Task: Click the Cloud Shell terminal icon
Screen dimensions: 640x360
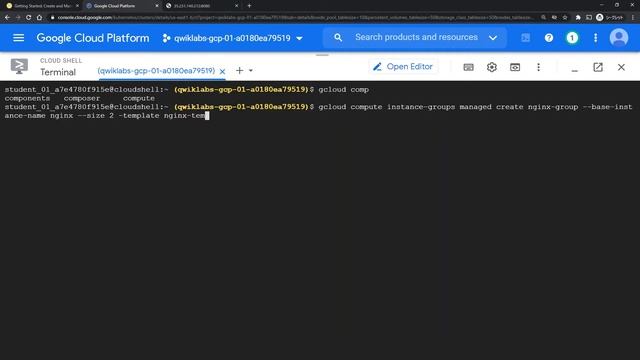Action: pos(19,66)
